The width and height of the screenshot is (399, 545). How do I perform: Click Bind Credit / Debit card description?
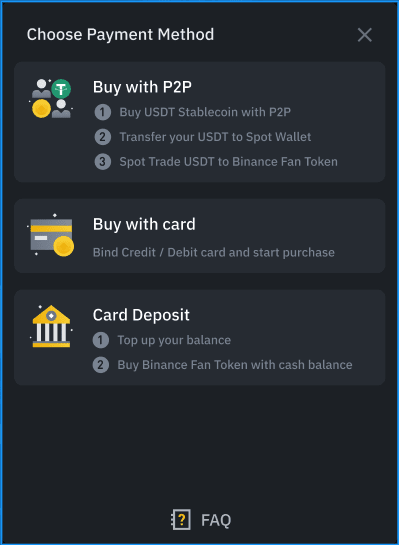[214, 252]
